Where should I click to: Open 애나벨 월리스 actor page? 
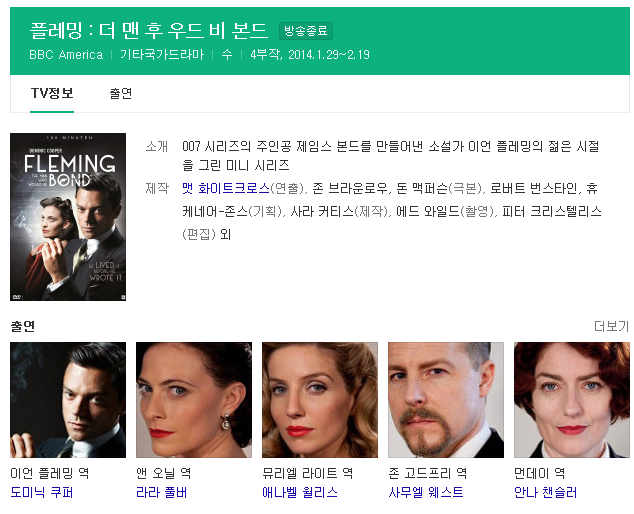(x=300, y=492)
